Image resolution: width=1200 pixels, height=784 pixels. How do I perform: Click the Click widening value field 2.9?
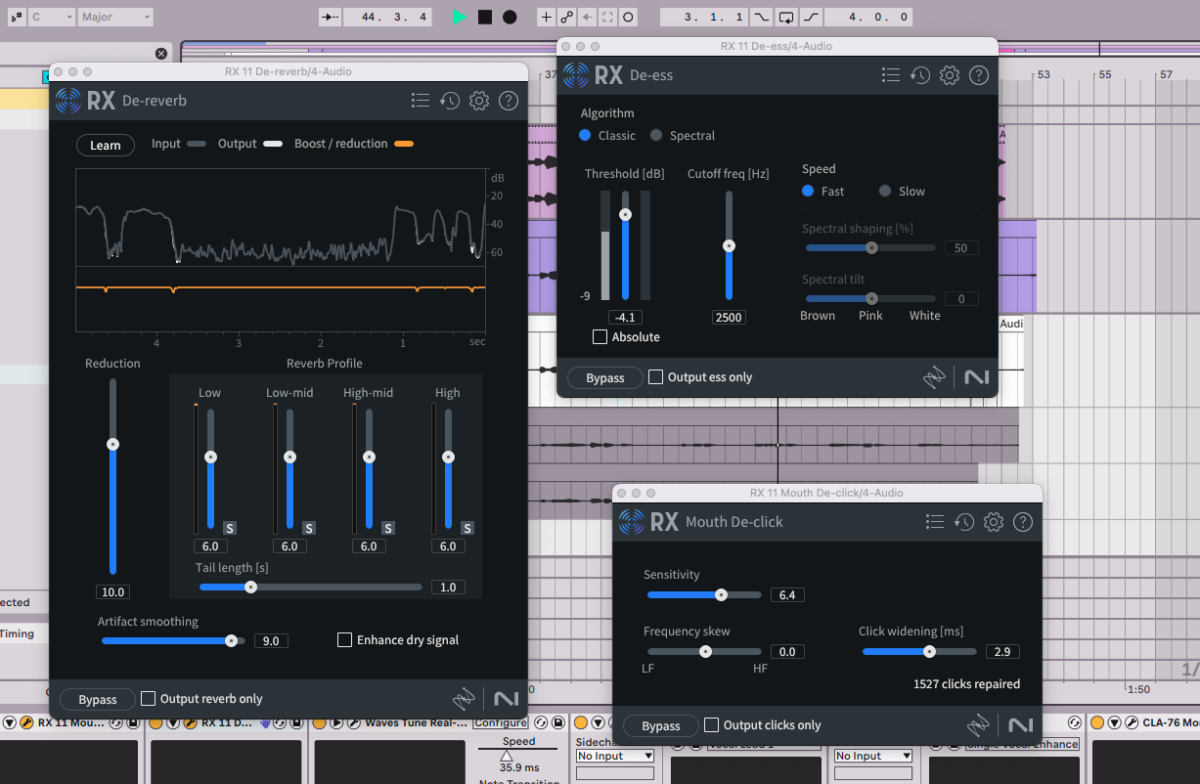coord(1002,651)
